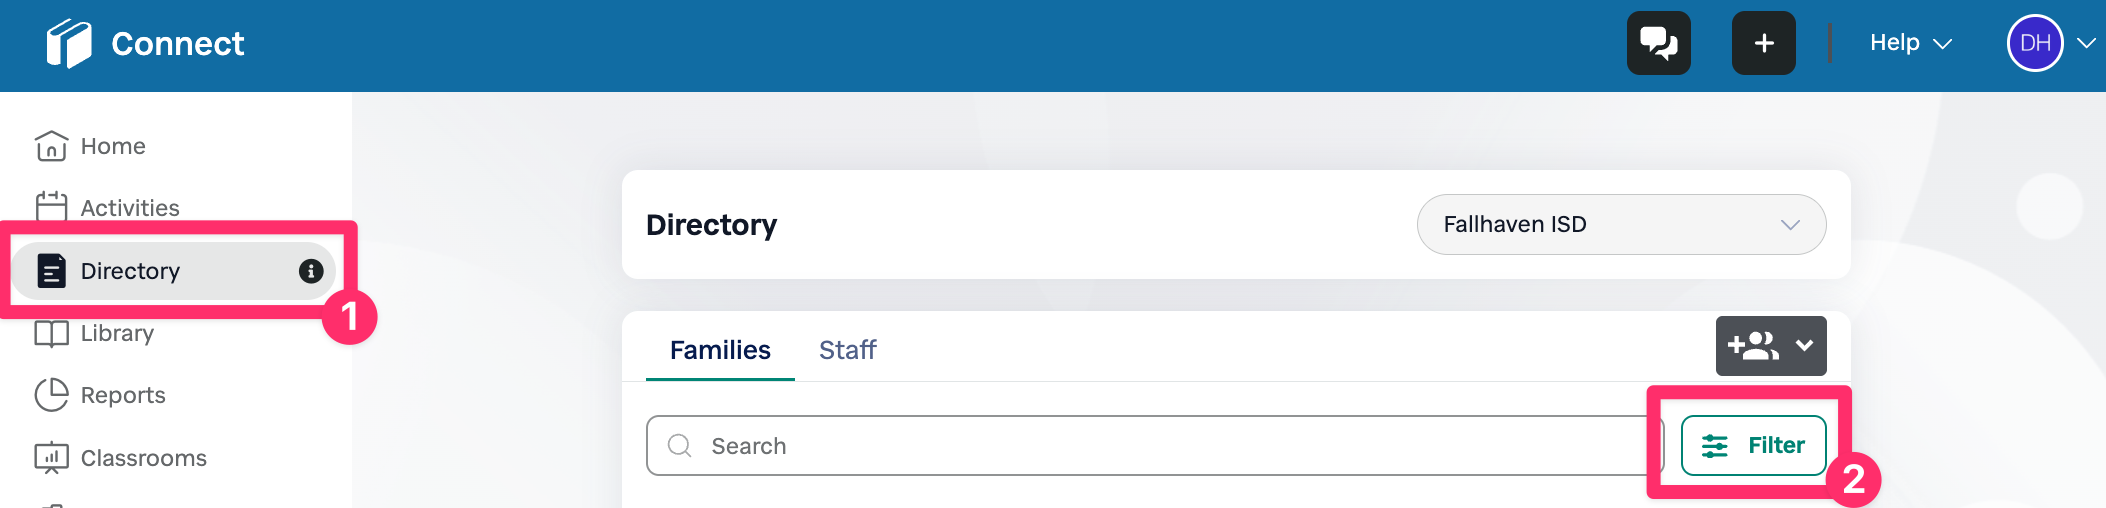Click the Library book icon

(x=51, y=333)
